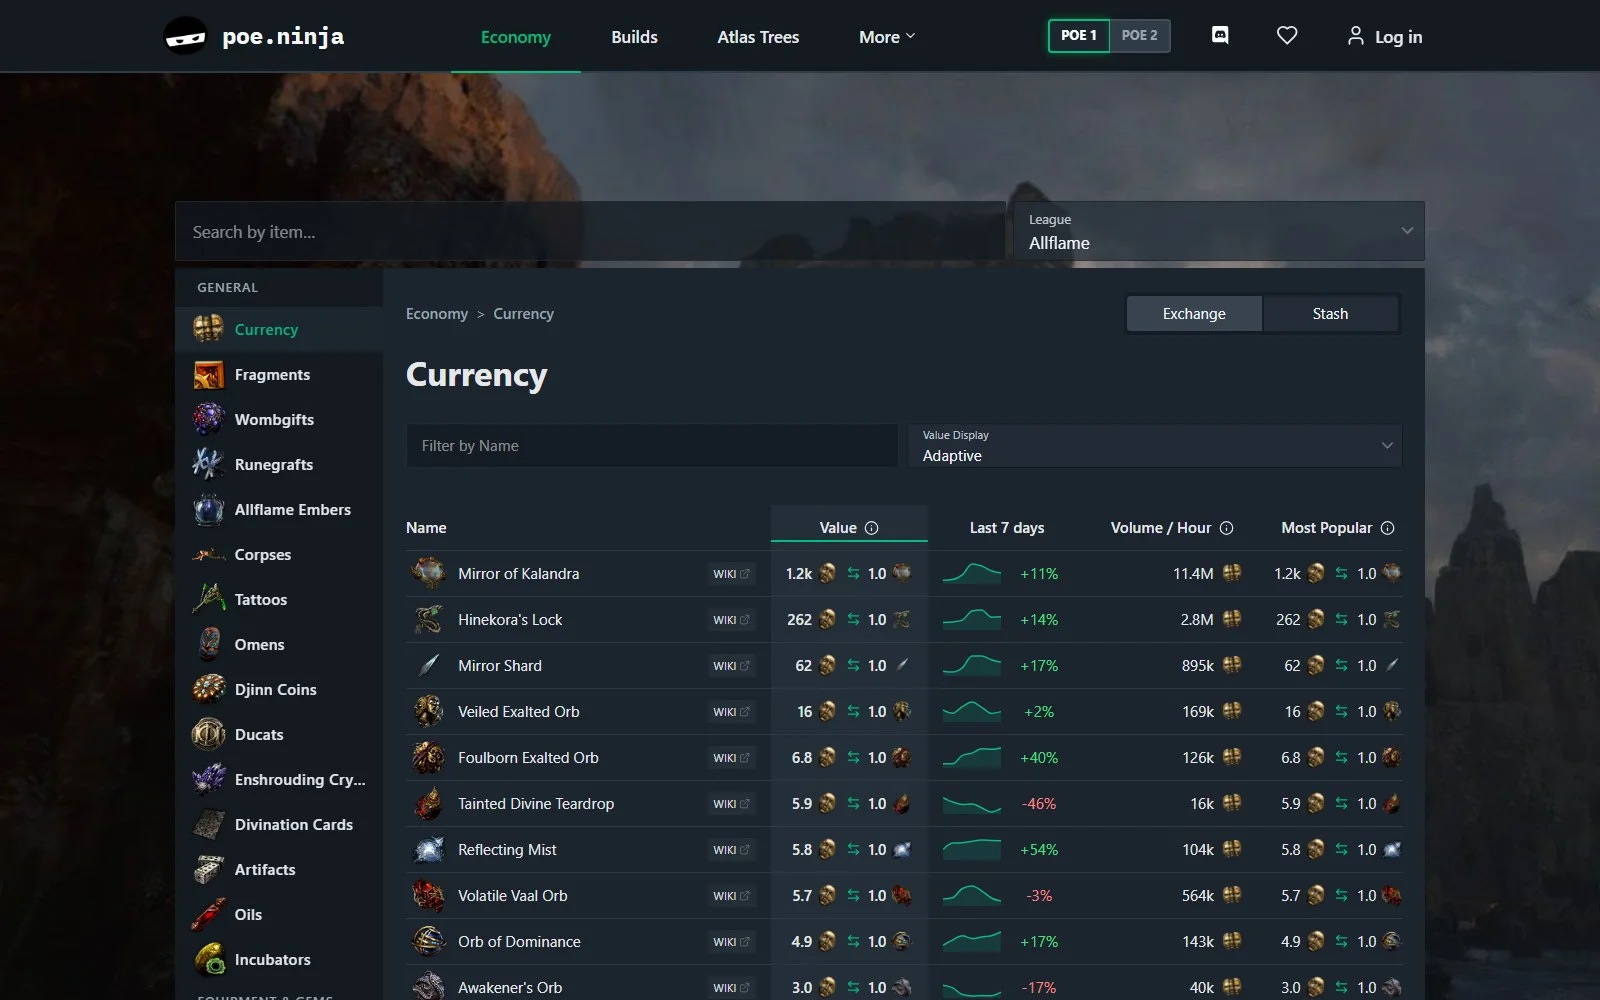Click the Currency sidebar icon
The image size is (1600, 1000).
(x=208, y=329)
